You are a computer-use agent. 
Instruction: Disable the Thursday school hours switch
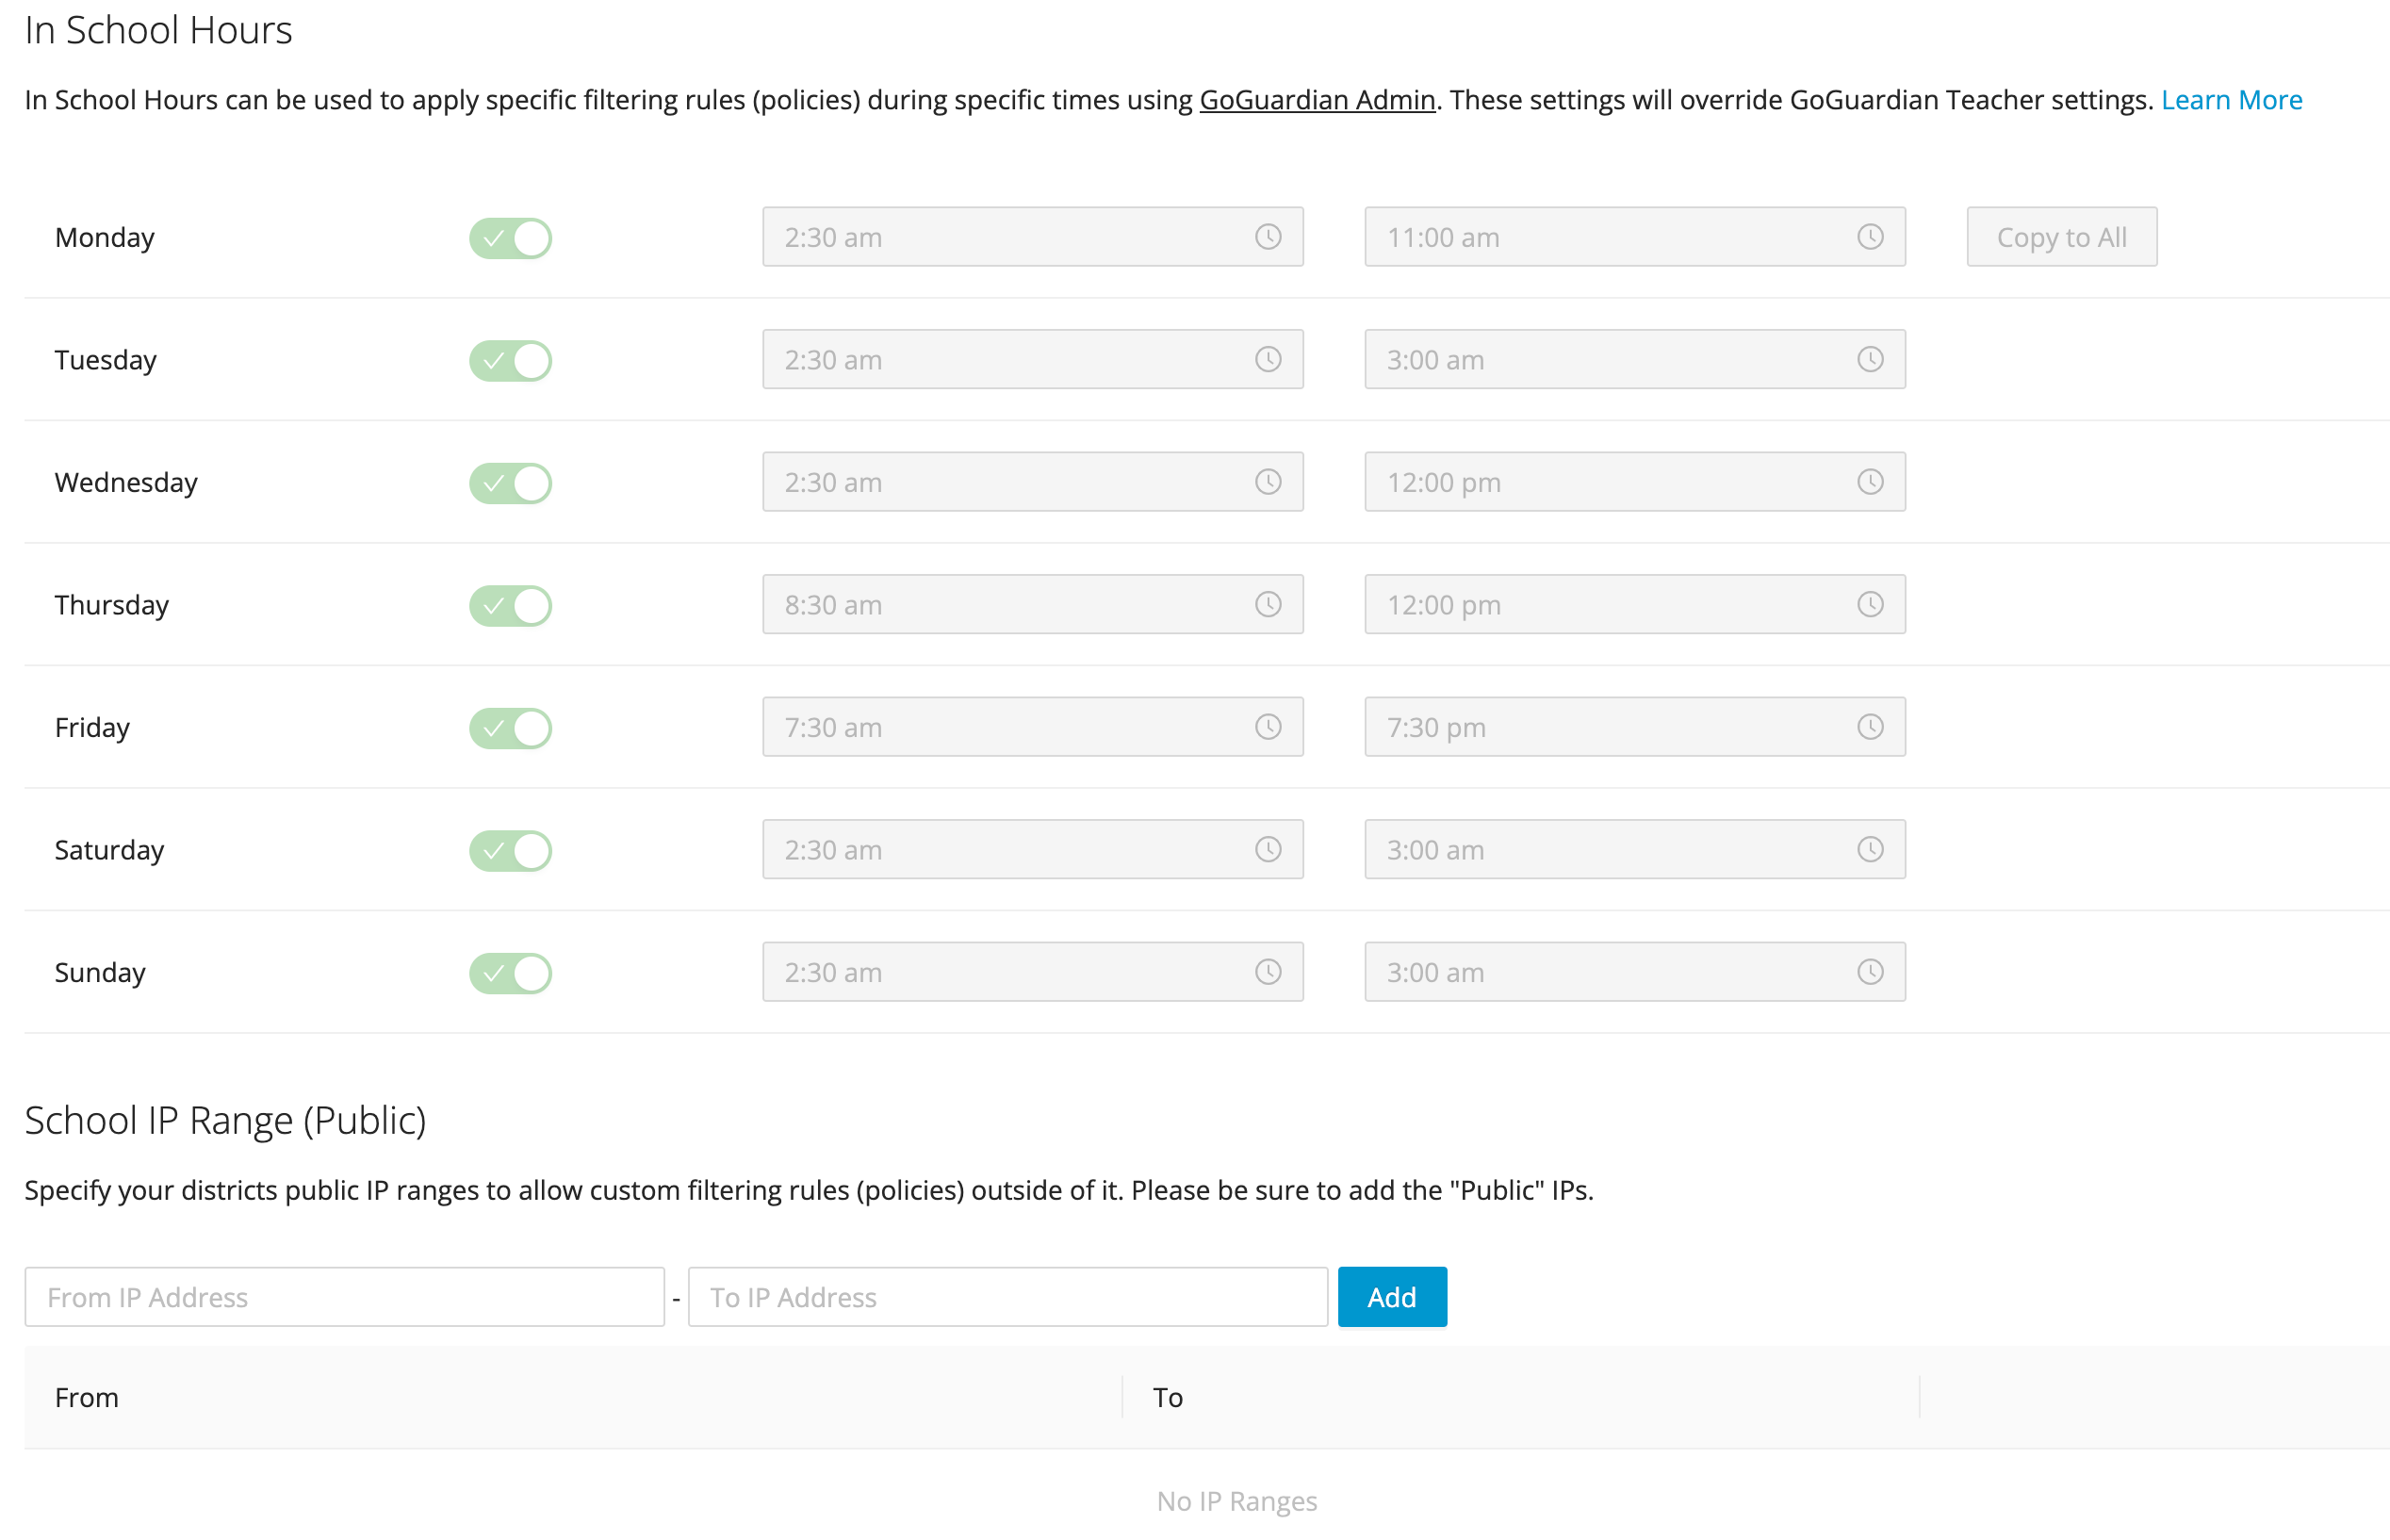510,605
